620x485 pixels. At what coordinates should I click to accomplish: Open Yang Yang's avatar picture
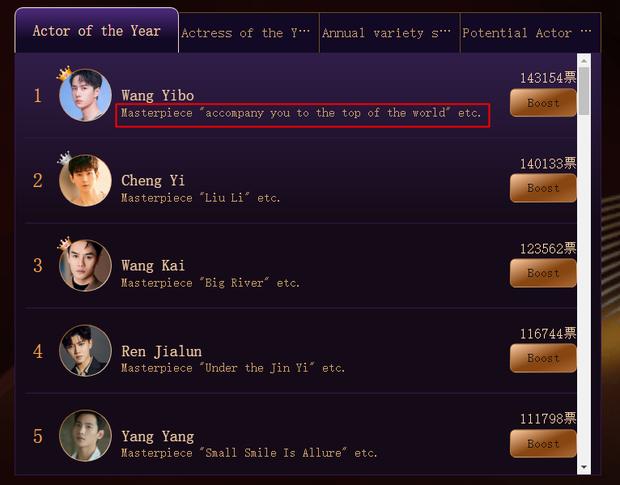coord(85,436)
